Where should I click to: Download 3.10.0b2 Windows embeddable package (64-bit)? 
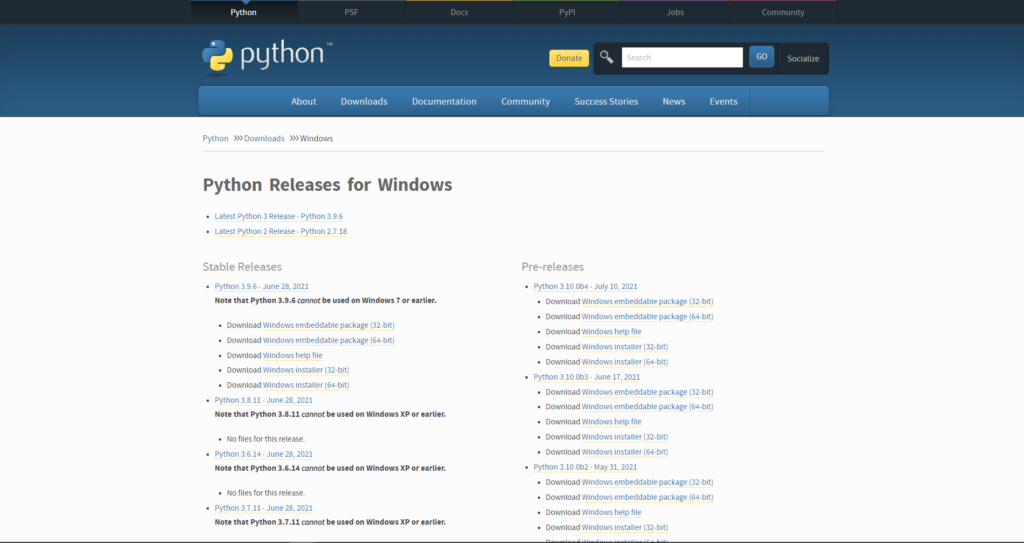[647, 497]
